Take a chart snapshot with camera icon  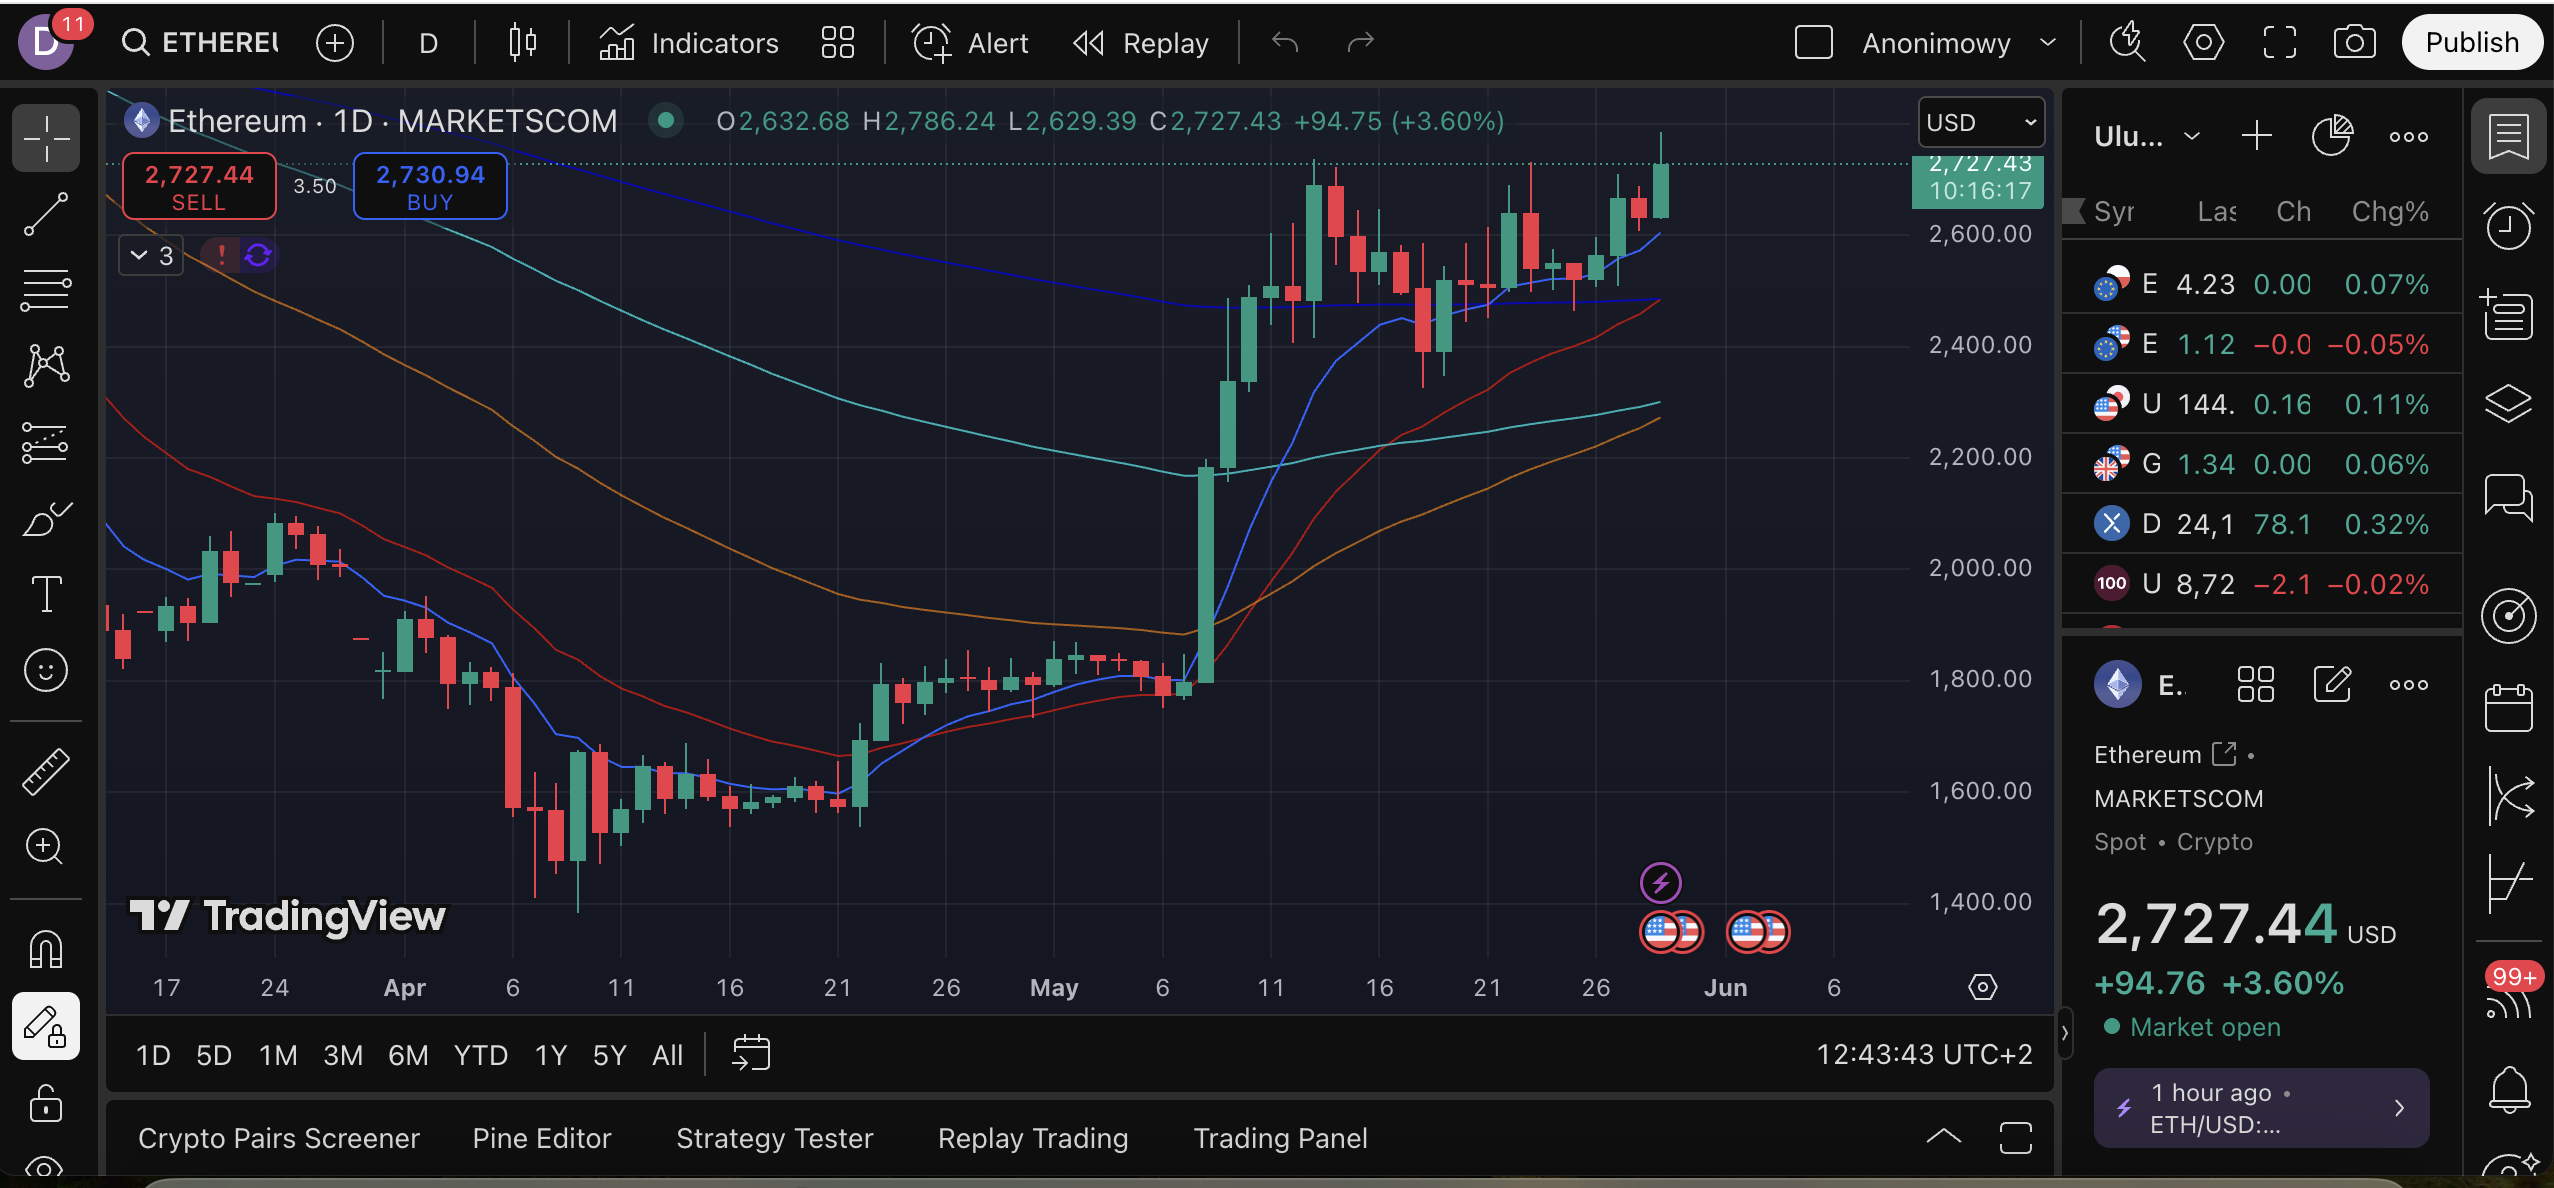[x=2354, y=43]
